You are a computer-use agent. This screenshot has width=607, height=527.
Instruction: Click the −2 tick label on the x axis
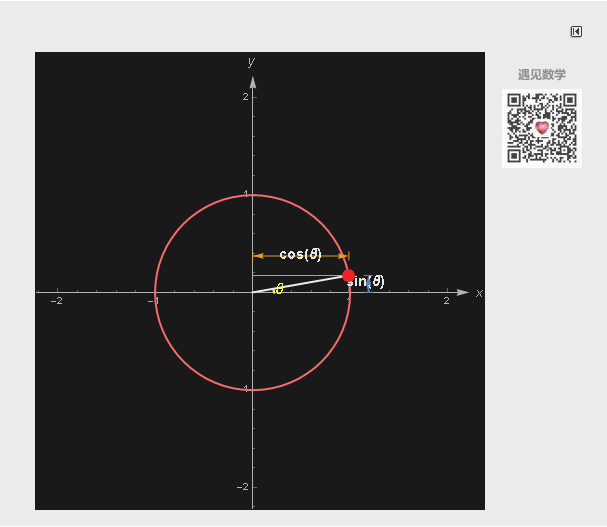coord(57,301)
